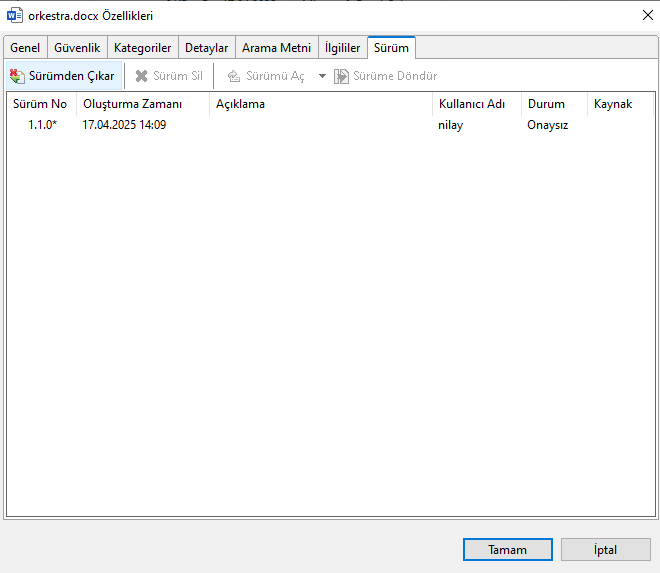Switch to the Genel tab
660x573 pixels.
pyautogui.click(x=25, y=48)
